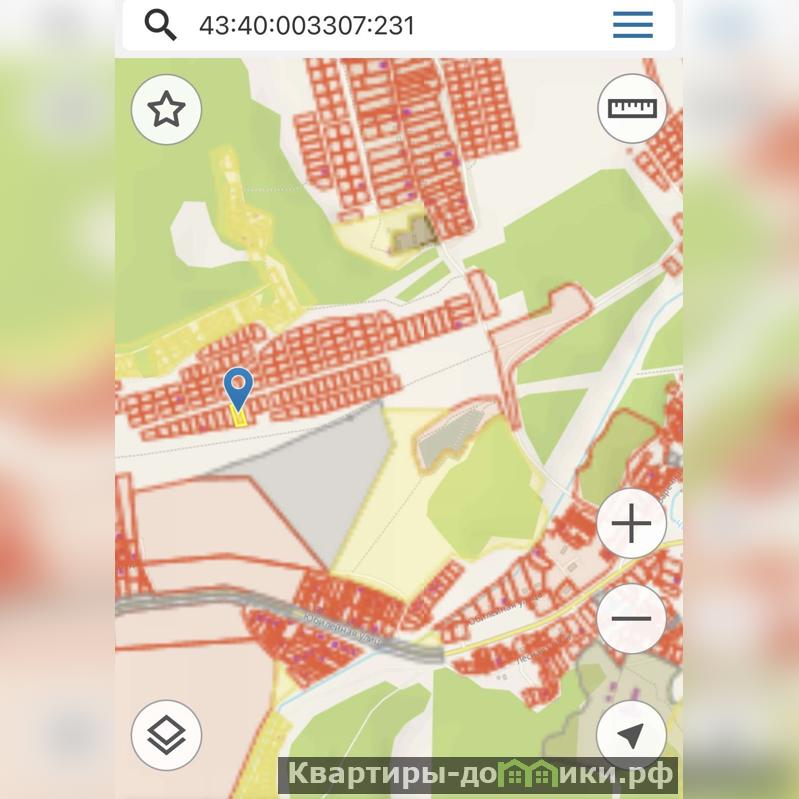Select the yellow highlighted parcel under pin
Screen dimensions: 799x799
point(239,417)
